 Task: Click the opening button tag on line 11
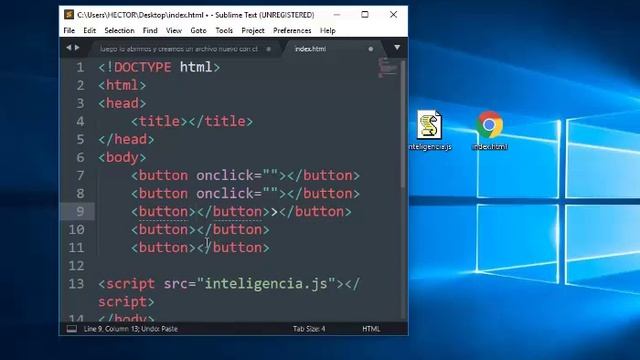click(x=163, y=247)
